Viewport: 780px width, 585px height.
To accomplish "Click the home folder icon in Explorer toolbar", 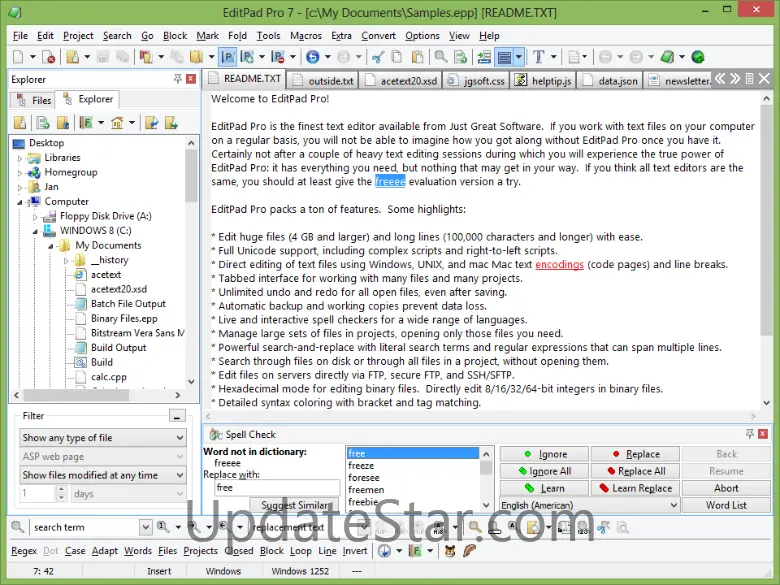I will pos(117,122).
